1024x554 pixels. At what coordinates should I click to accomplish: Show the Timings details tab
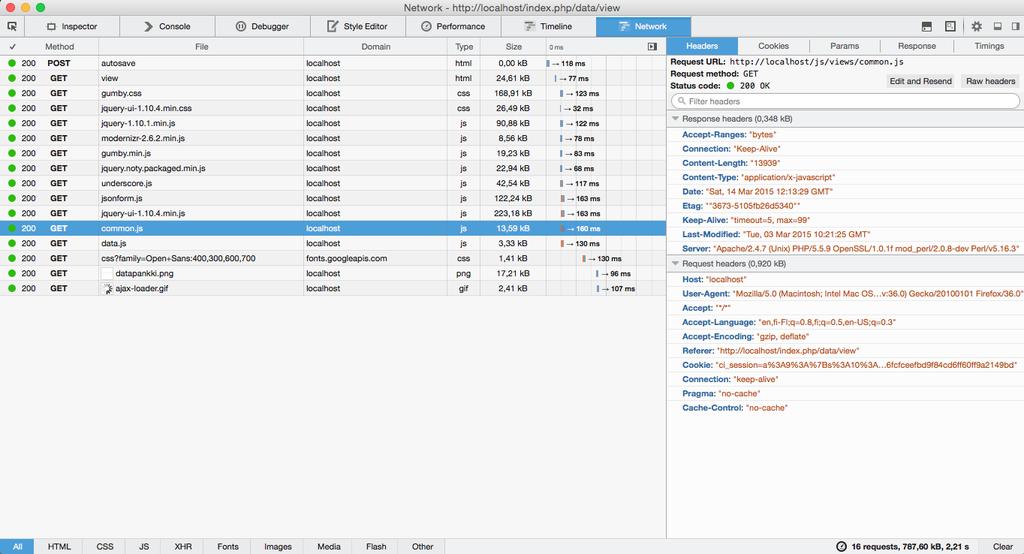pos(989,46)
